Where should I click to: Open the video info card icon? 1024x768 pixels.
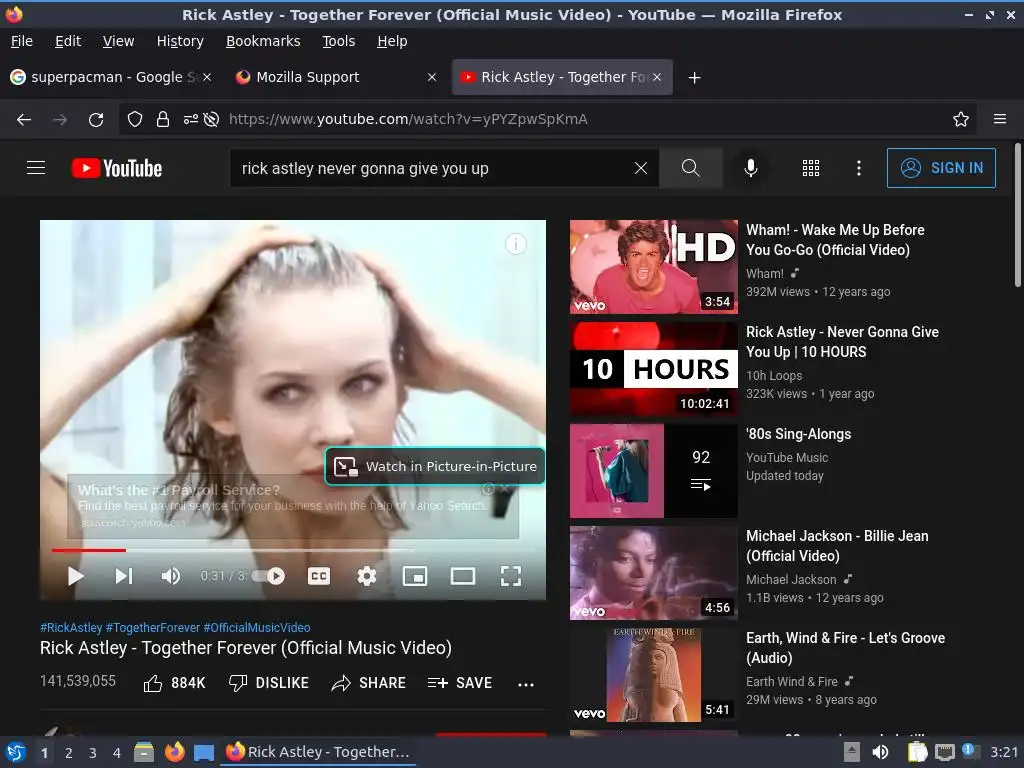(516, 244)
